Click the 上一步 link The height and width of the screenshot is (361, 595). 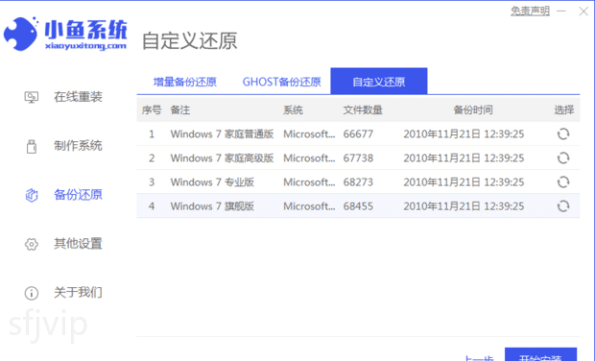point(479,358)
